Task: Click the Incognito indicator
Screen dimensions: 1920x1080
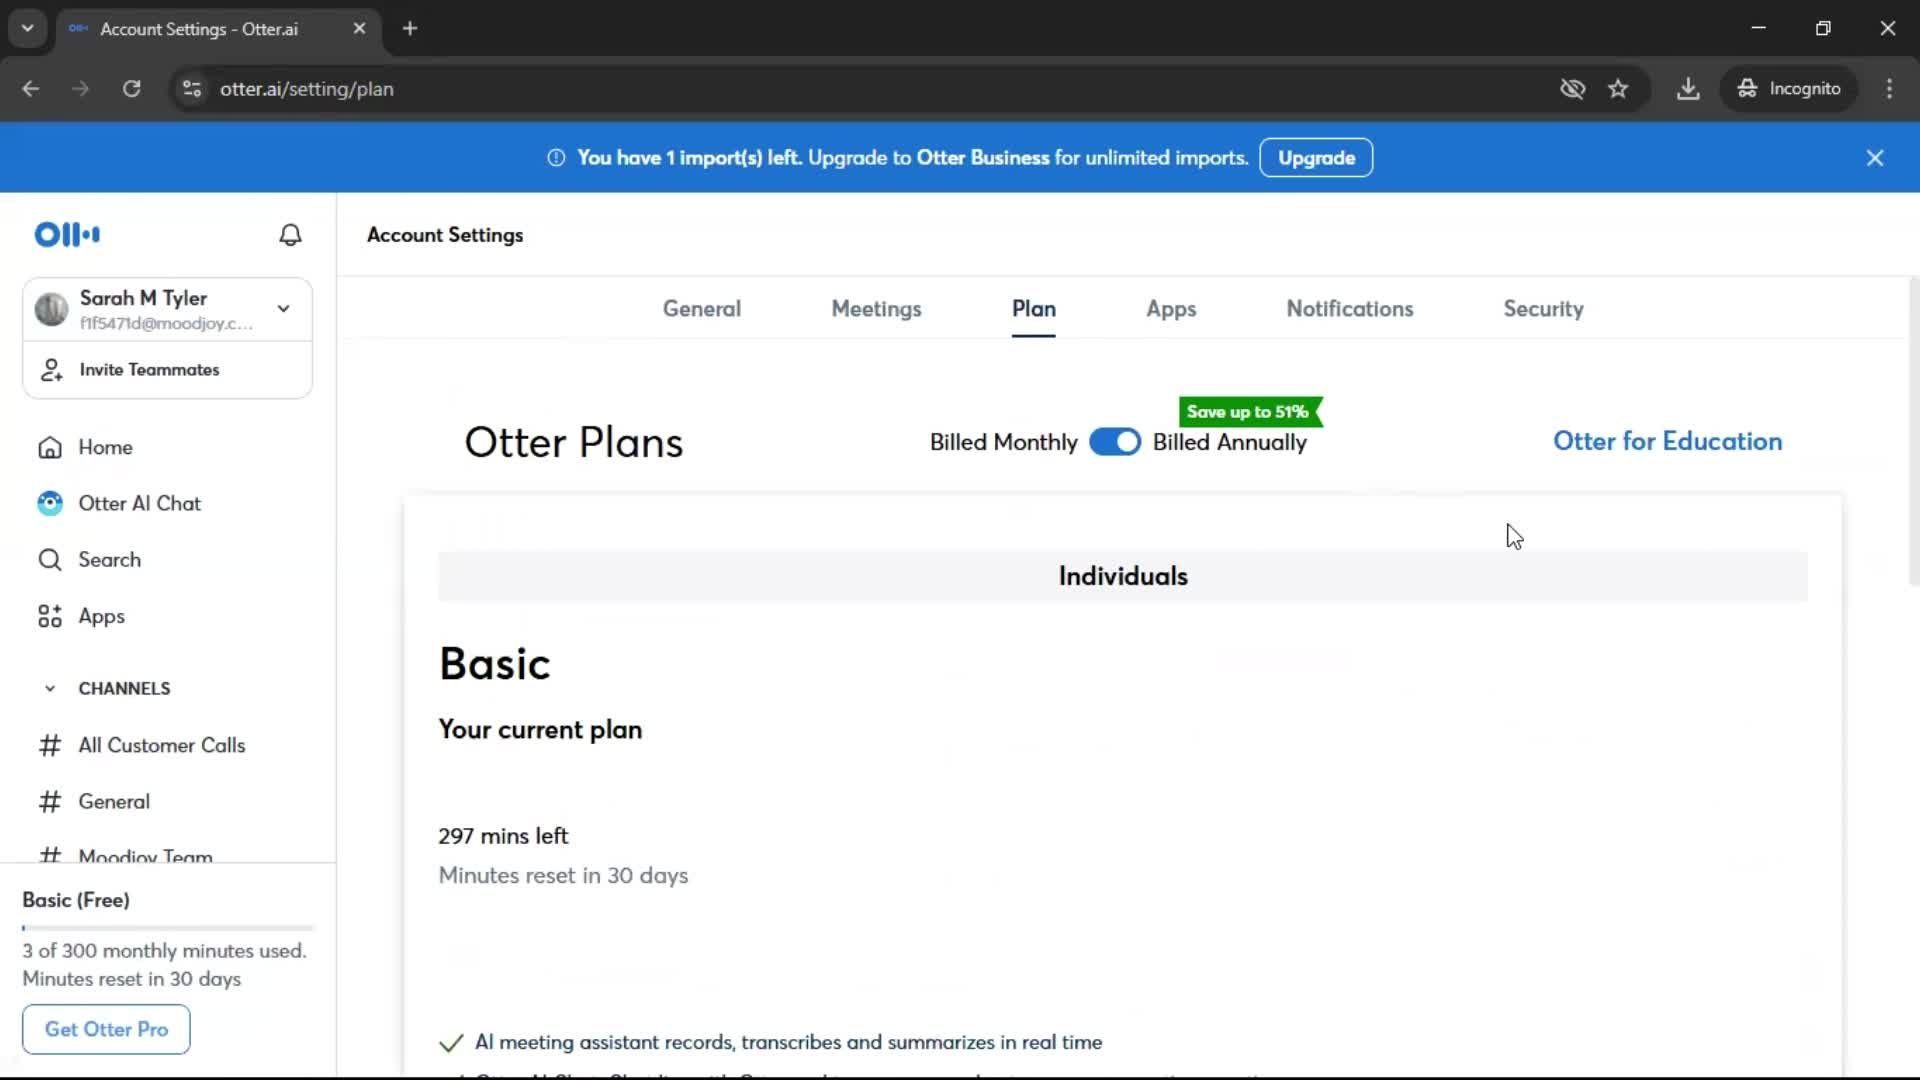Action: pos(1788,89)
